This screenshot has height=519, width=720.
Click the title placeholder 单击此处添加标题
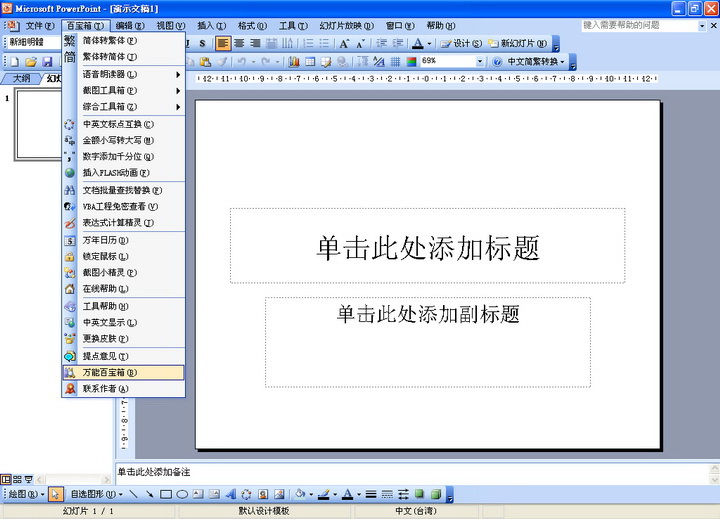[428, 246]
